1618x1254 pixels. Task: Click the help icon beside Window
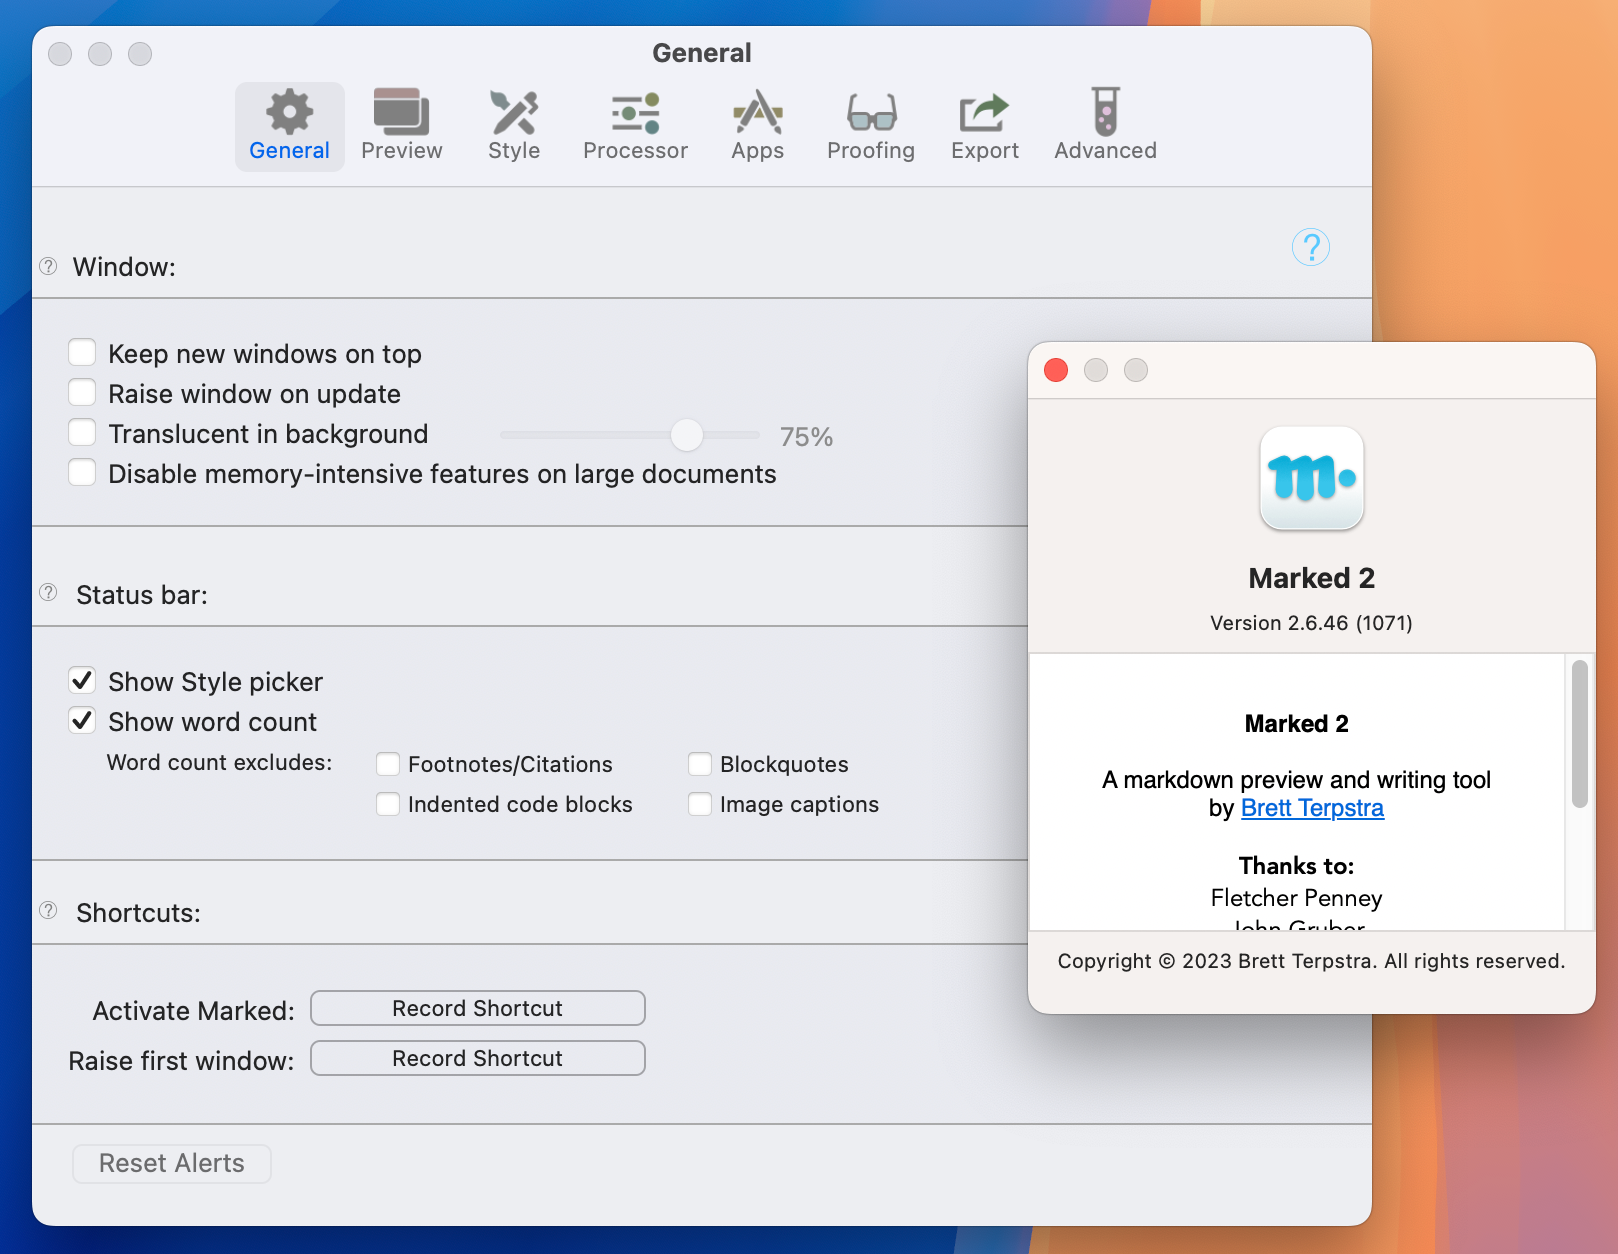48,266
